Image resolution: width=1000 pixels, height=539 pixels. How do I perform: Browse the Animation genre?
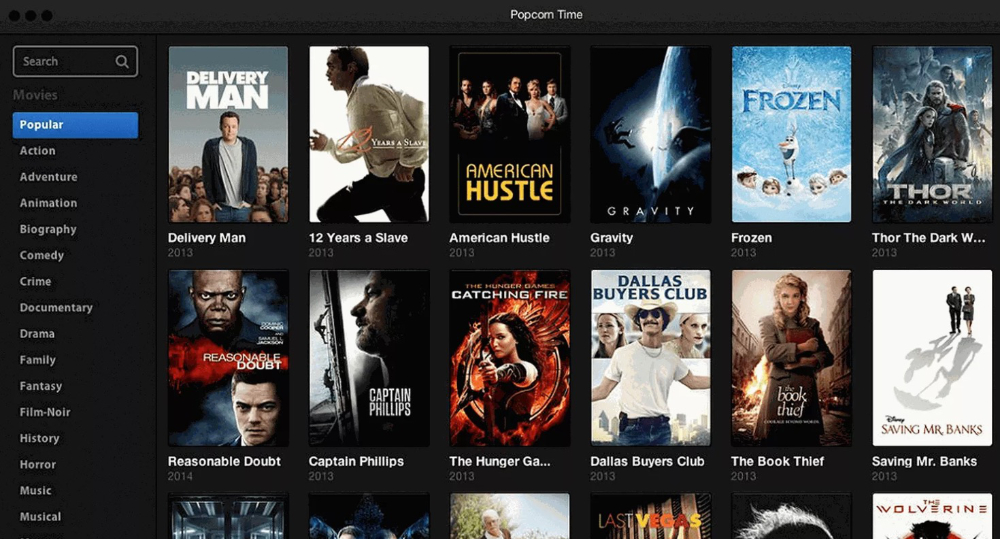coord(48,203)
